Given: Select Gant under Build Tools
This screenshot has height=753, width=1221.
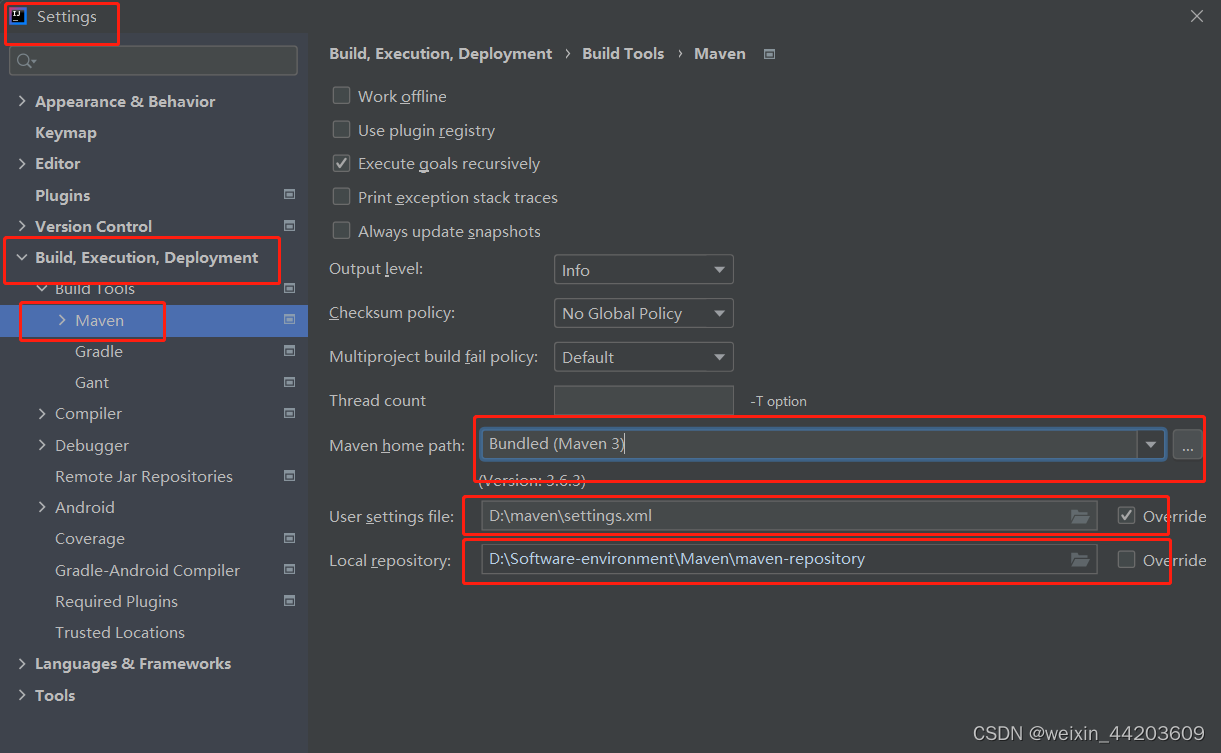Looking at the screenshot, I should point(92,382).
